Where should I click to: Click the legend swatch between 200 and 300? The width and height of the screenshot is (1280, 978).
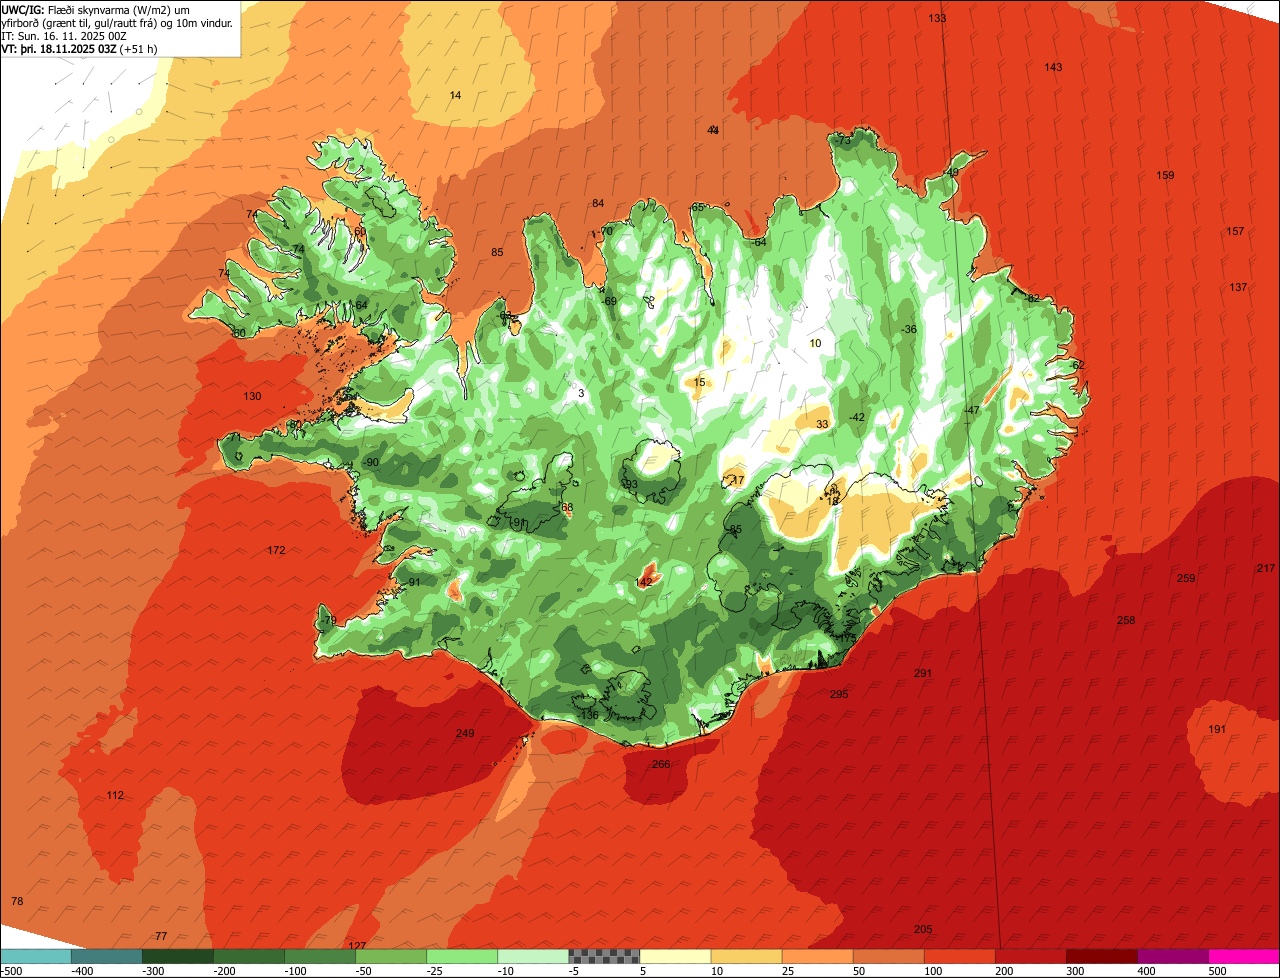pyautogui.click(x=1030, y=956)
